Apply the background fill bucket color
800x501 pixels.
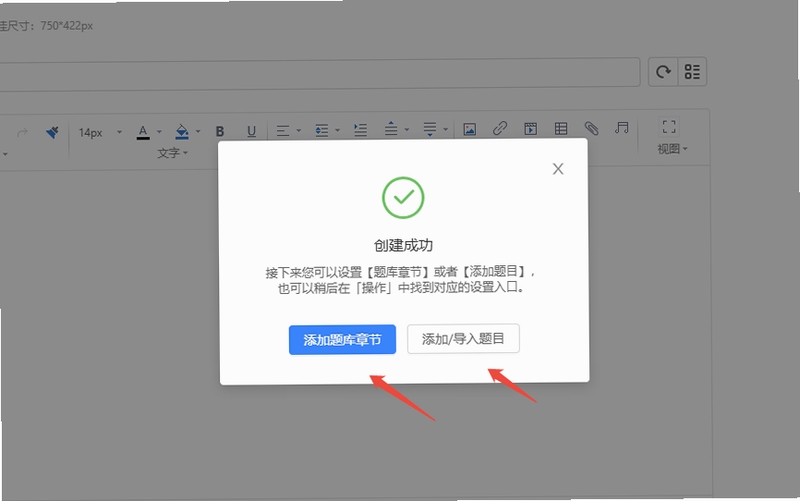182,132
